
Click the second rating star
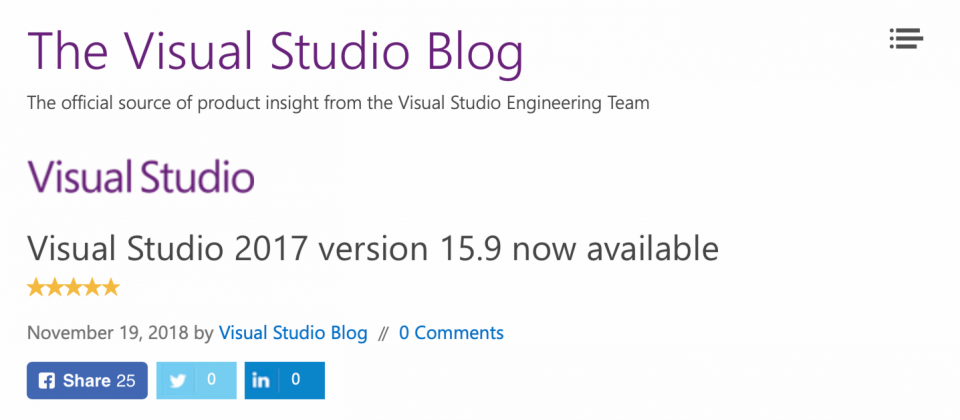point(55,288)
